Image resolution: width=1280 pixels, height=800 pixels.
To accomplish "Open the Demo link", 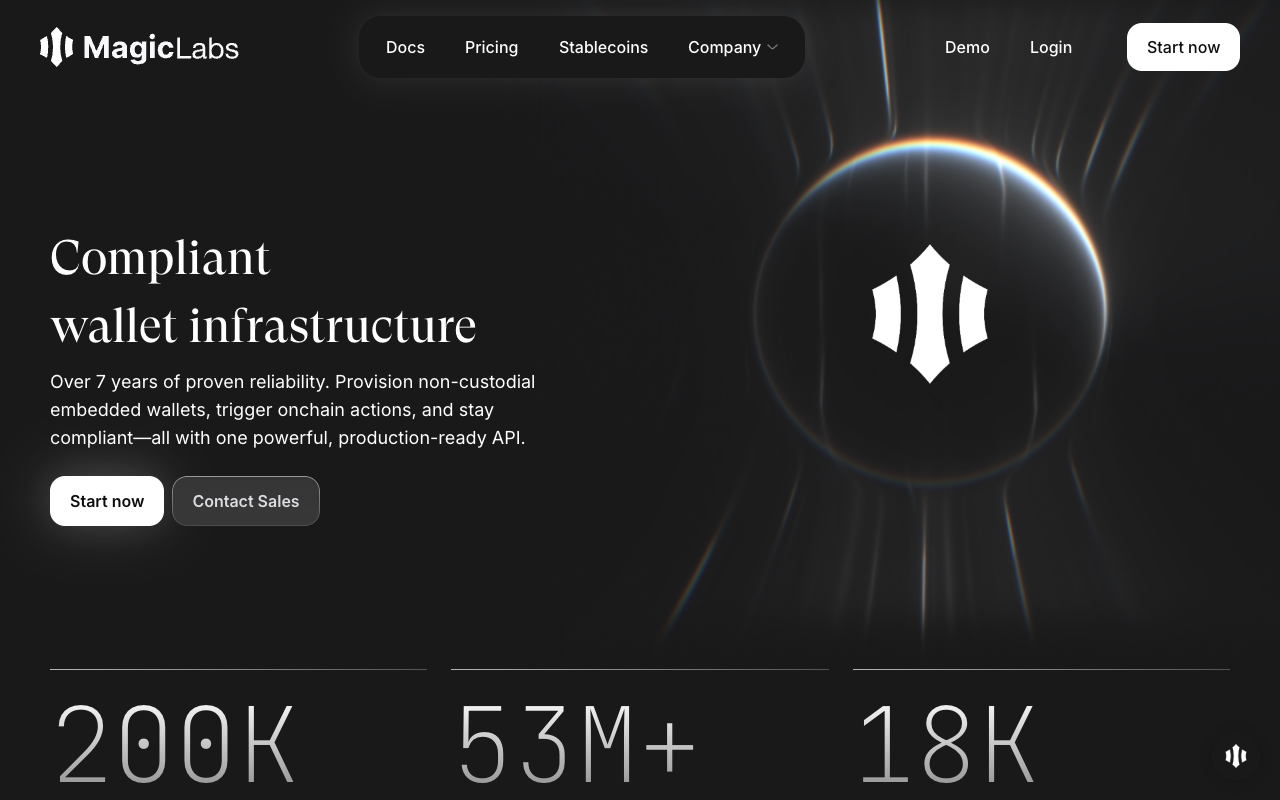I will coord(967,47).
